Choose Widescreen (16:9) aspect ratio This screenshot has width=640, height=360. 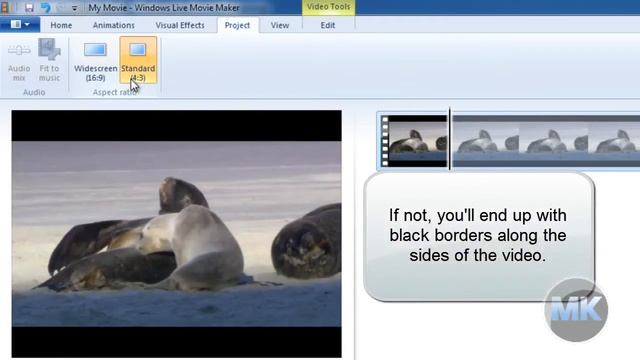coord(96,60)
